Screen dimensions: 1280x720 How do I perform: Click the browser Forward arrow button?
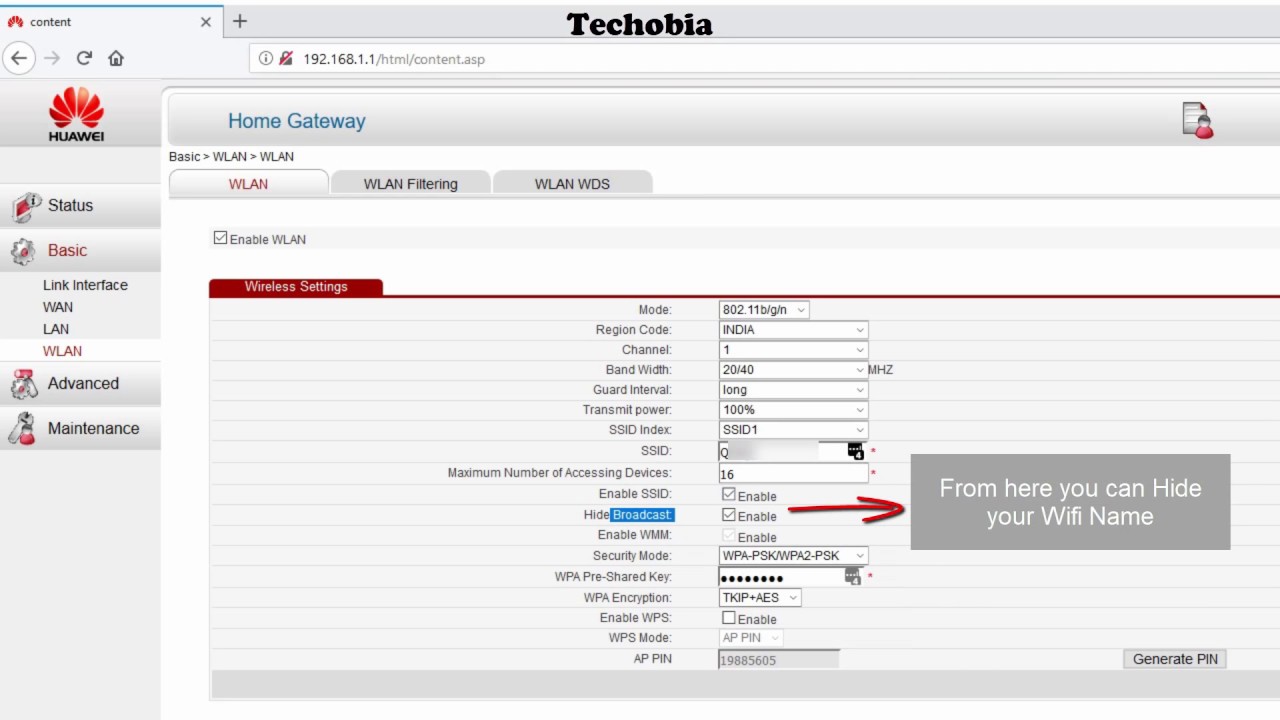point(52,58)
